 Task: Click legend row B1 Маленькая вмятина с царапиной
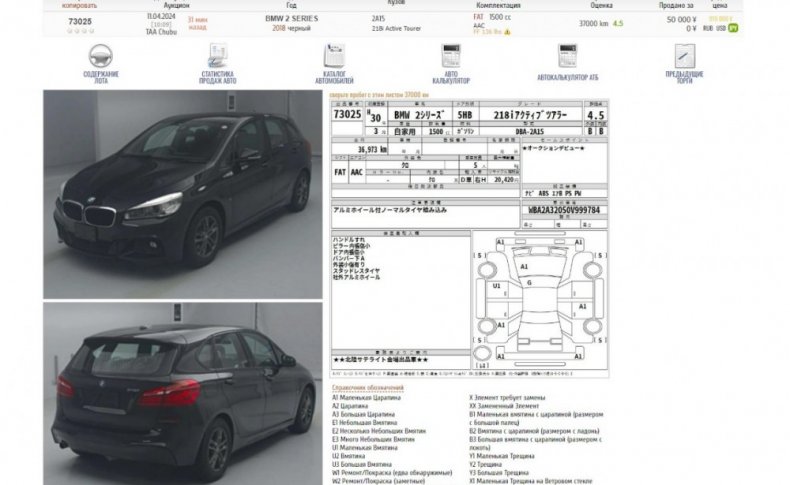[536, 419]
